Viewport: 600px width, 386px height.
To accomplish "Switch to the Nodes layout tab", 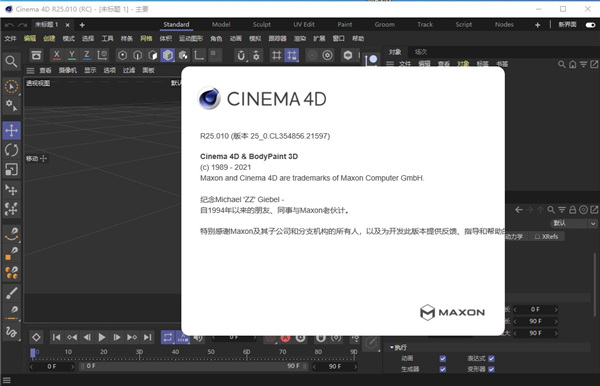I will pos(504,24).
